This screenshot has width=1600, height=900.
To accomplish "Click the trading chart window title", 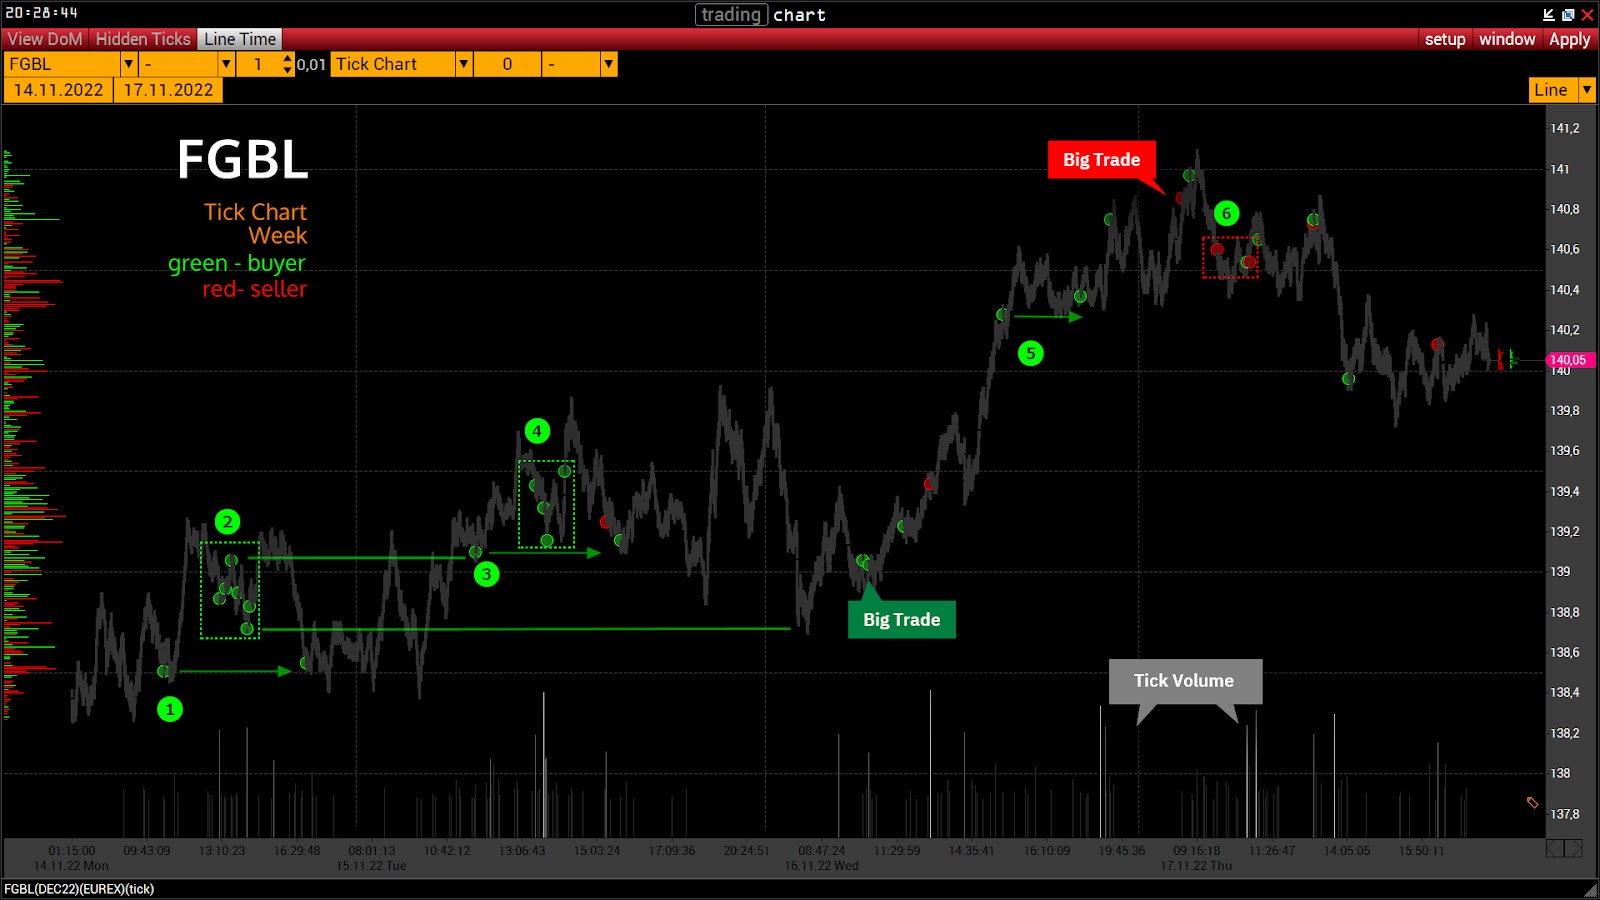I will (x=763, y=14).
